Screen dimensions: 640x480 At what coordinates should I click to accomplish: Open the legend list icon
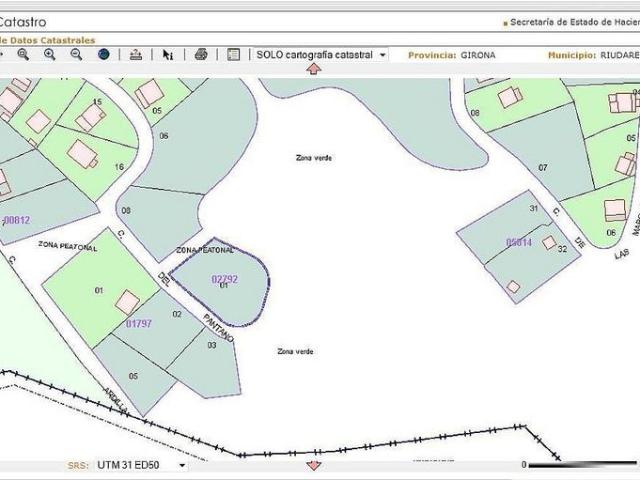(233, 54)
